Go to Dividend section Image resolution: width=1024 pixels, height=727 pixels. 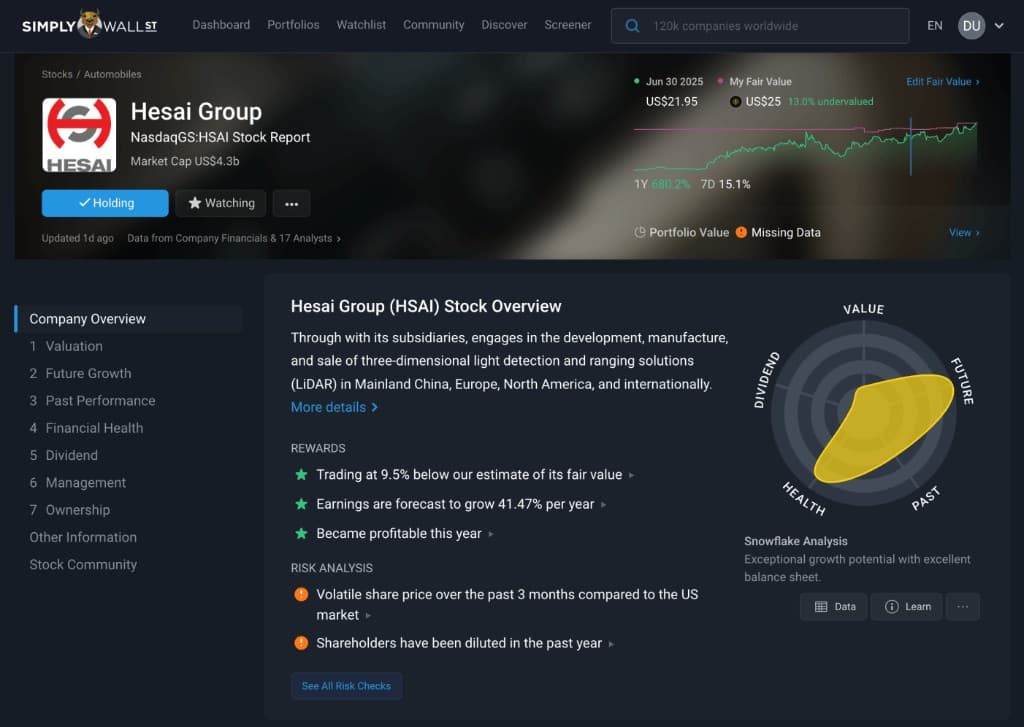pos(63,456)
